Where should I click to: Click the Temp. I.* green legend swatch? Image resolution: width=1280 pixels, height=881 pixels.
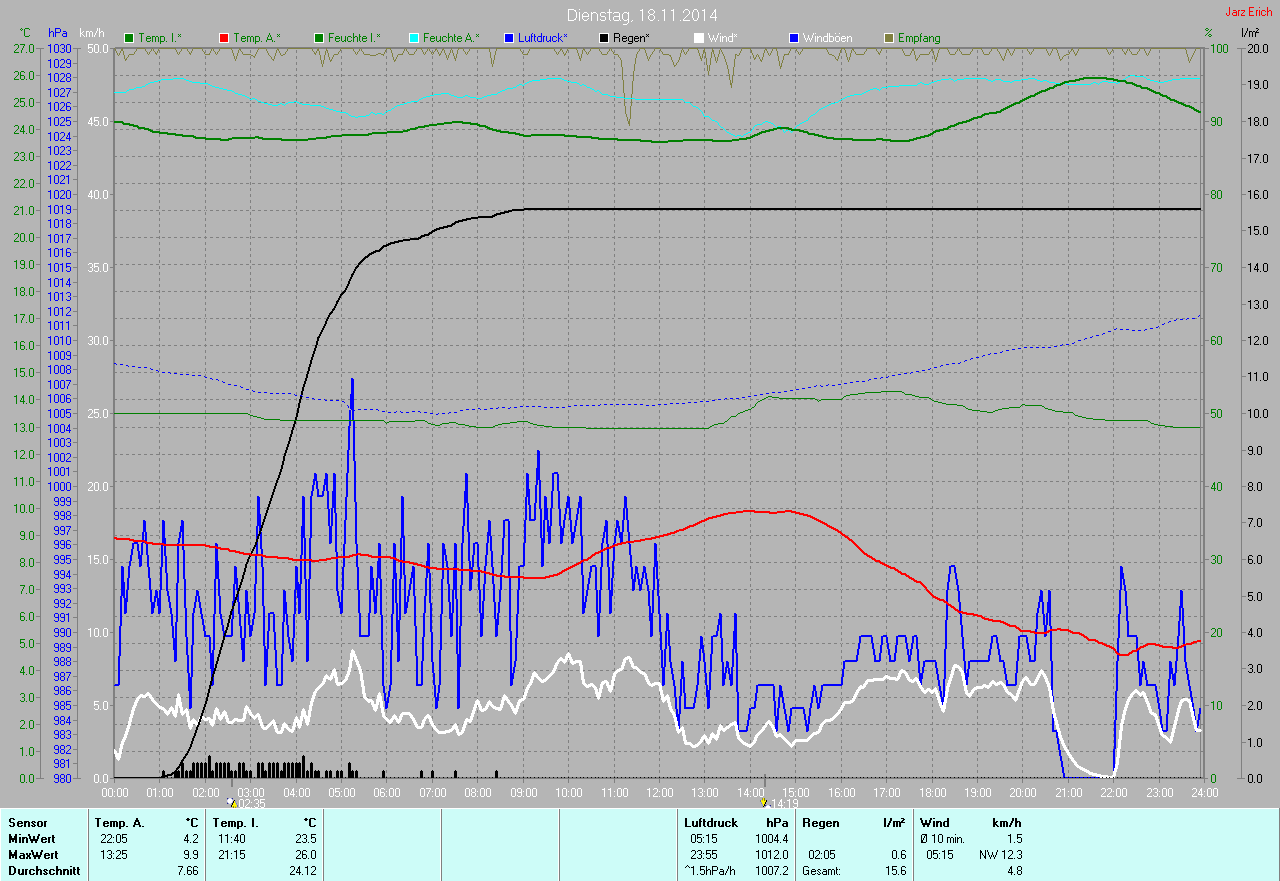129,38
